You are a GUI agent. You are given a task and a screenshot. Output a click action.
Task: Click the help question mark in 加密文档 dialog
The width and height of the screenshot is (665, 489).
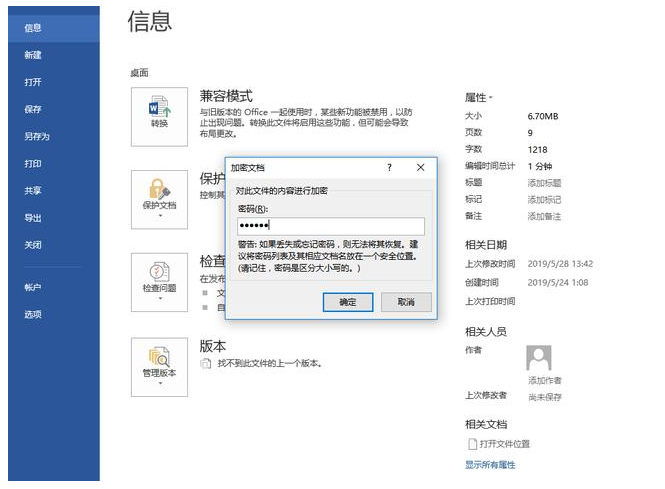click(x=389, y=168)
